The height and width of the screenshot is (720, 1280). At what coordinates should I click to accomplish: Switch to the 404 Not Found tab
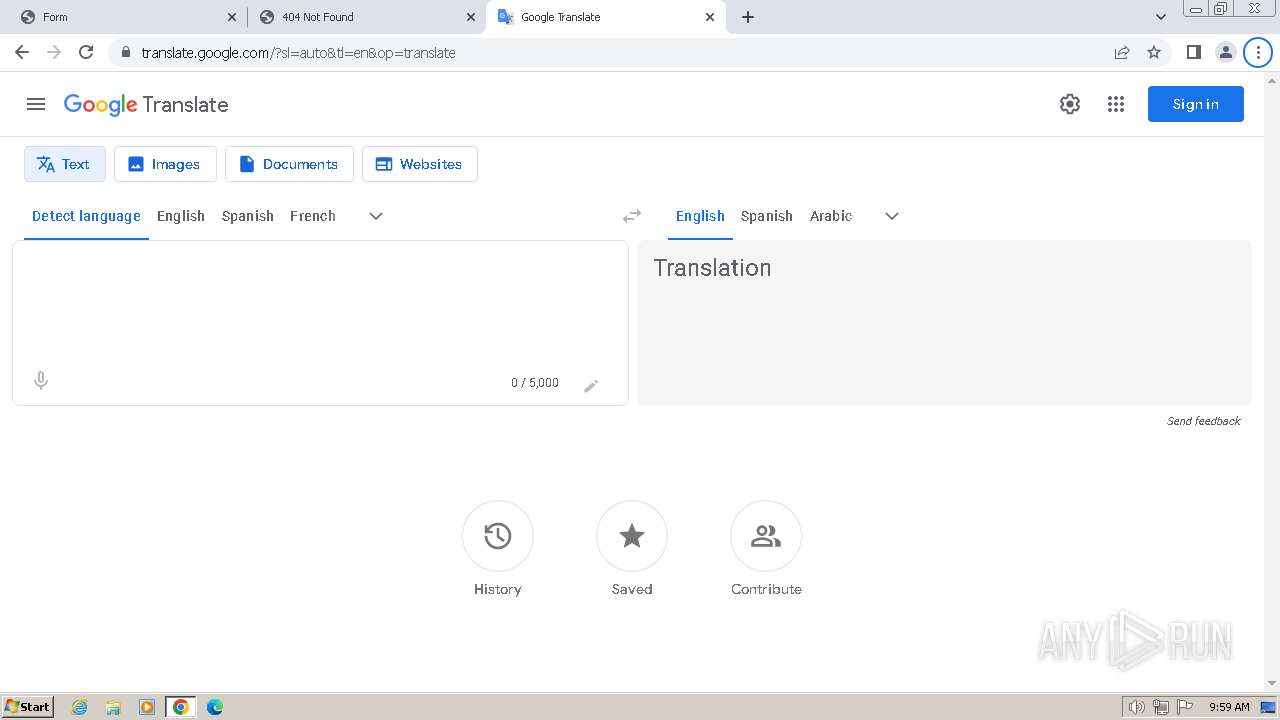tap(365, 17)
